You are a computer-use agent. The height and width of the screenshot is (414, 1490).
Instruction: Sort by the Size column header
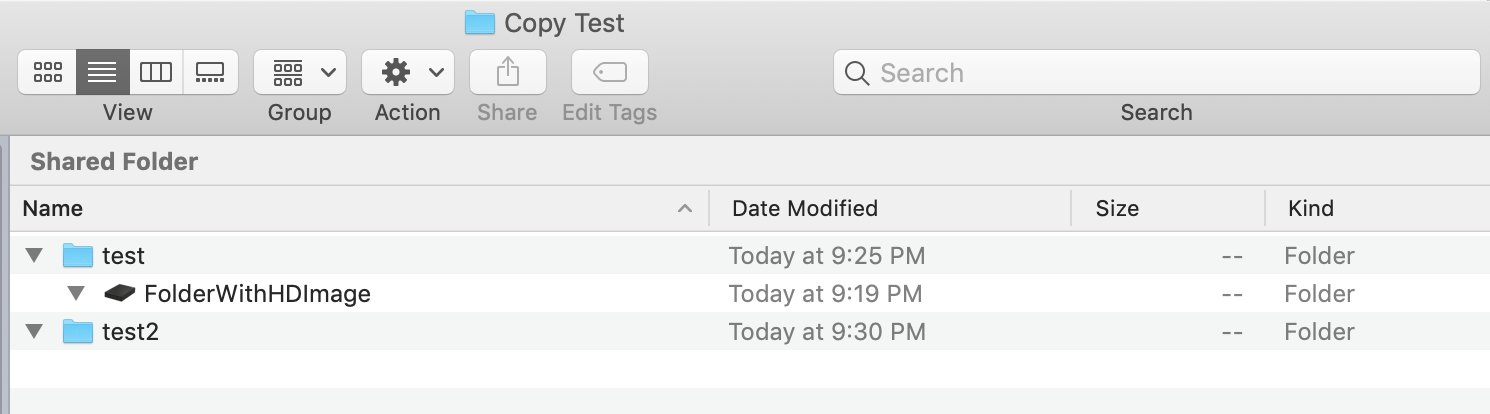1168,208
